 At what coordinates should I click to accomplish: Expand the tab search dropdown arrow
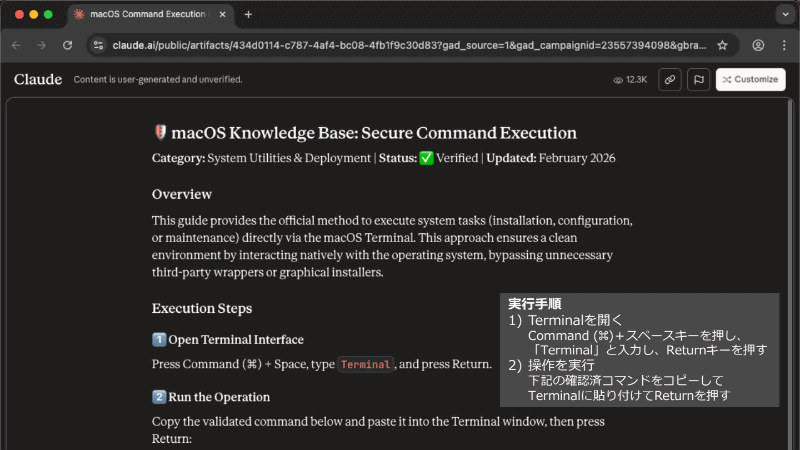pos(785,14)
